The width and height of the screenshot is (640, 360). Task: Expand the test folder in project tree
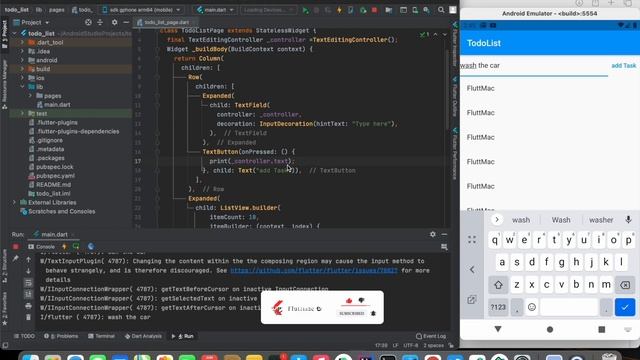point(22,113)
